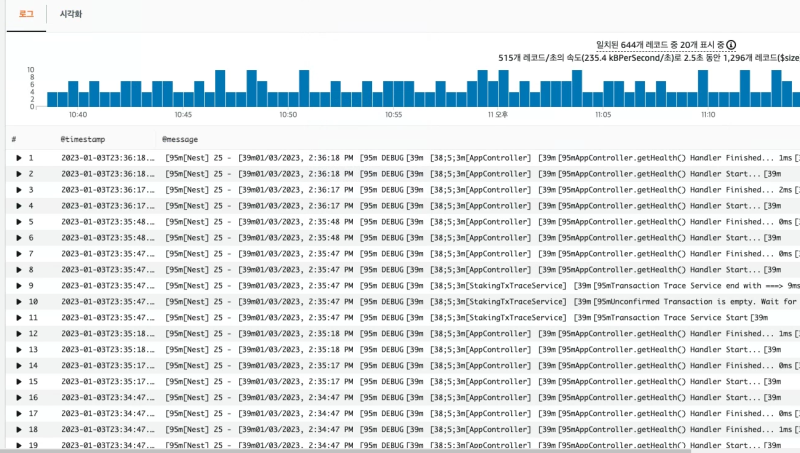Open the 로그 tab

coord(26,14)
